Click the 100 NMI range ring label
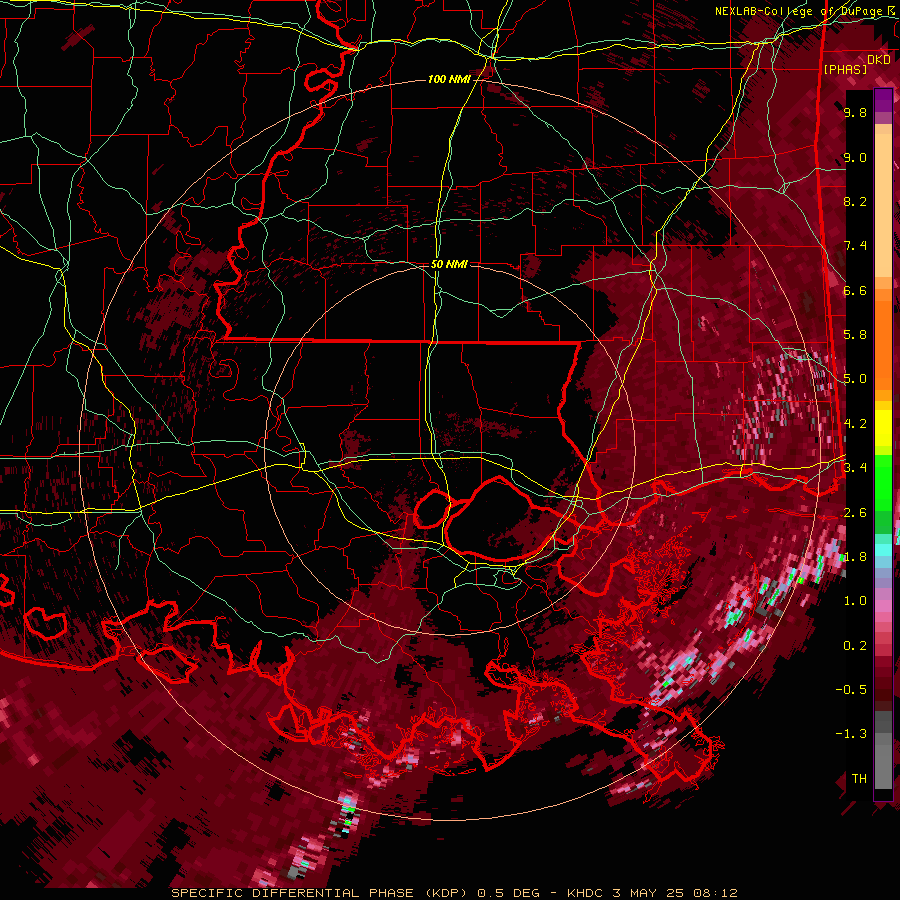Image resolution: width=900 pixels, height=900 pixels. point(449,79)
